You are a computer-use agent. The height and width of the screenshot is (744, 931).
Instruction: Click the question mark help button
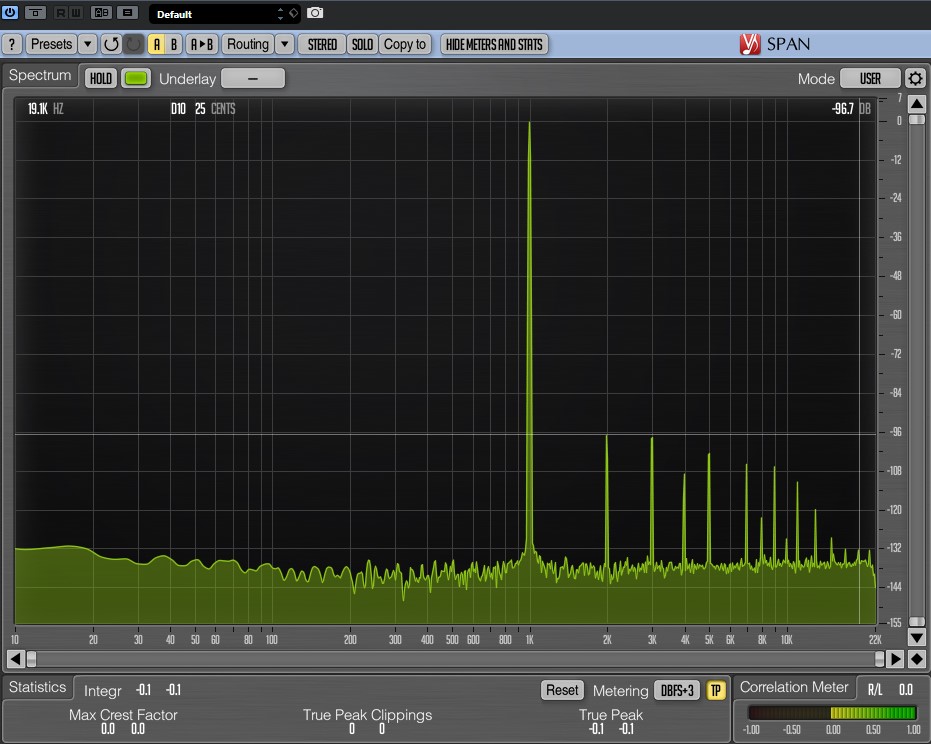(x=12, y=44)
